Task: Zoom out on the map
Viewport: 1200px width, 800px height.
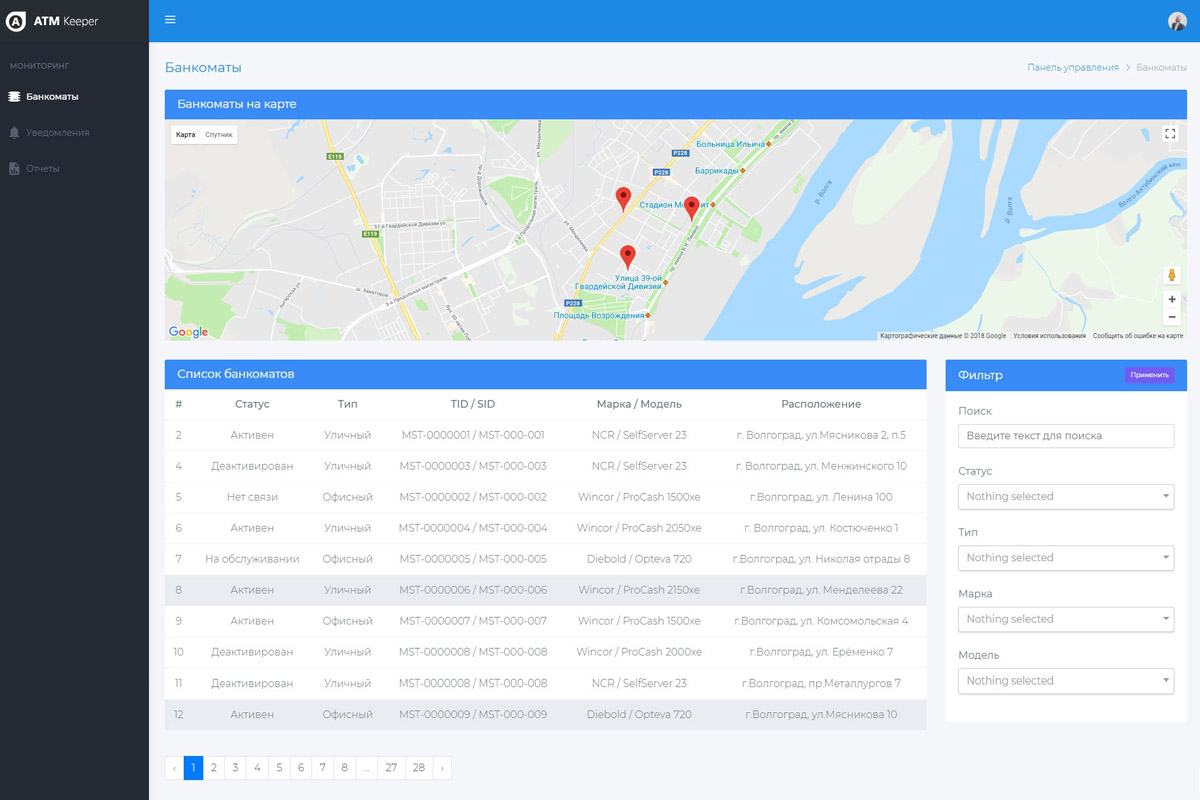Action: click(x=1172, y=317)
